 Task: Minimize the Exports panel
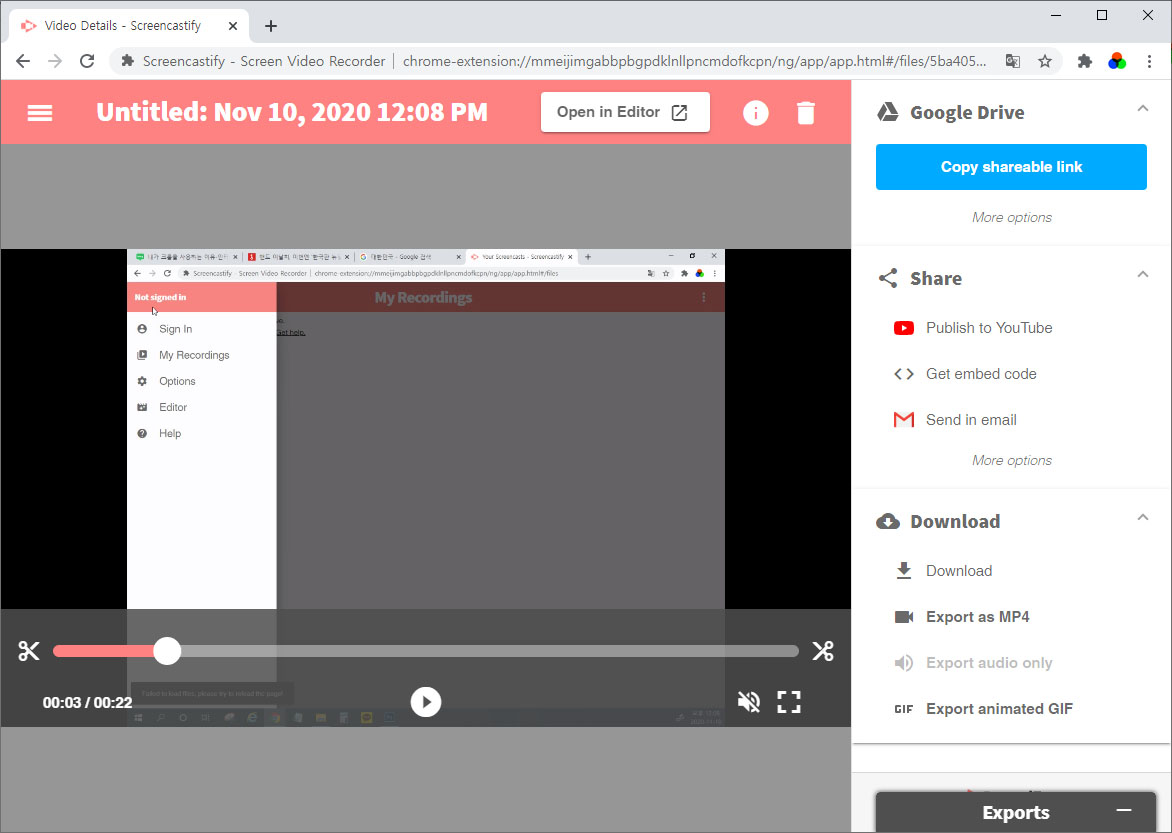coord(1123,811)
